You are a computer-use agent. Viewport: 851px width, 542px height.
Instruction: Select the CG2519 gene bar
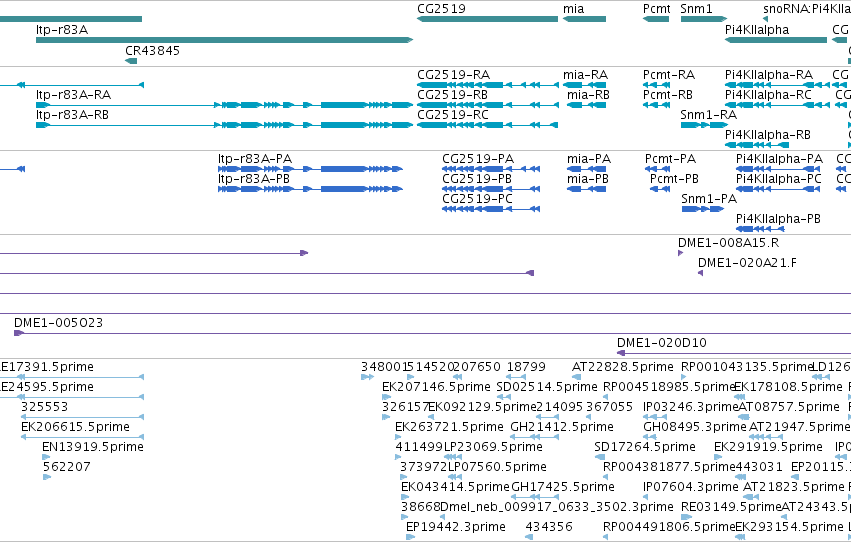click(x=487, y=19)
